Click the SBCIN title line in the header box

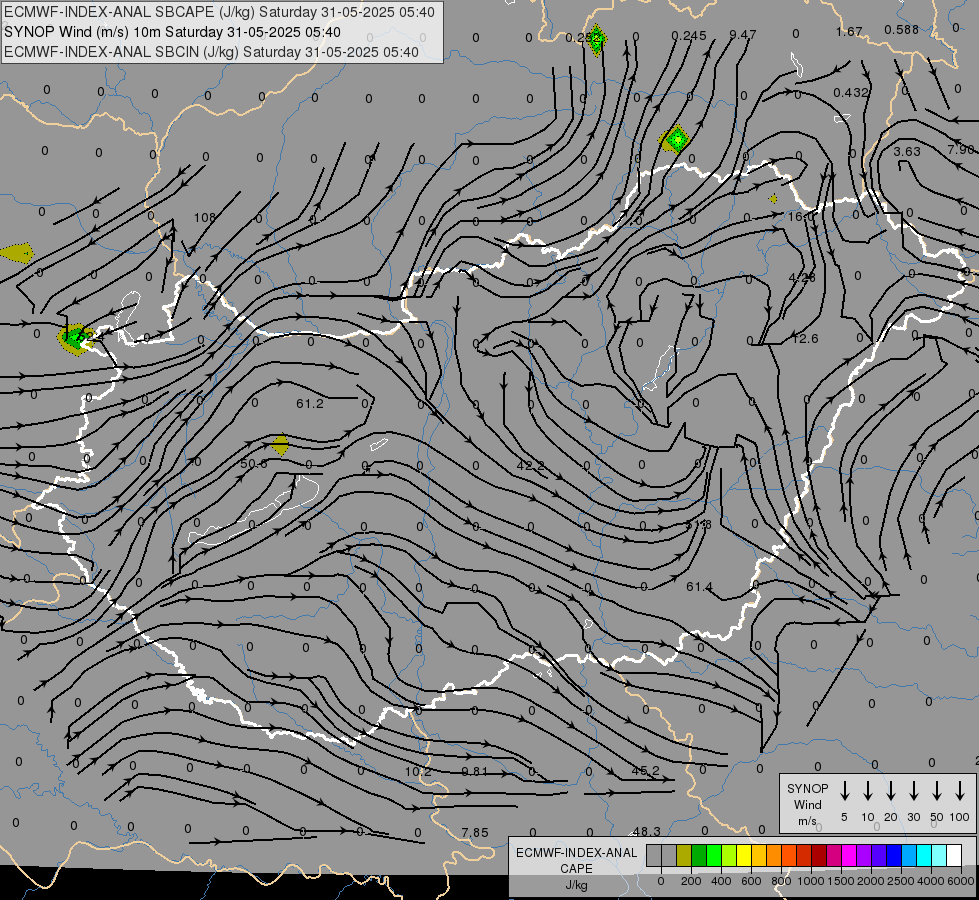(211, 52)
